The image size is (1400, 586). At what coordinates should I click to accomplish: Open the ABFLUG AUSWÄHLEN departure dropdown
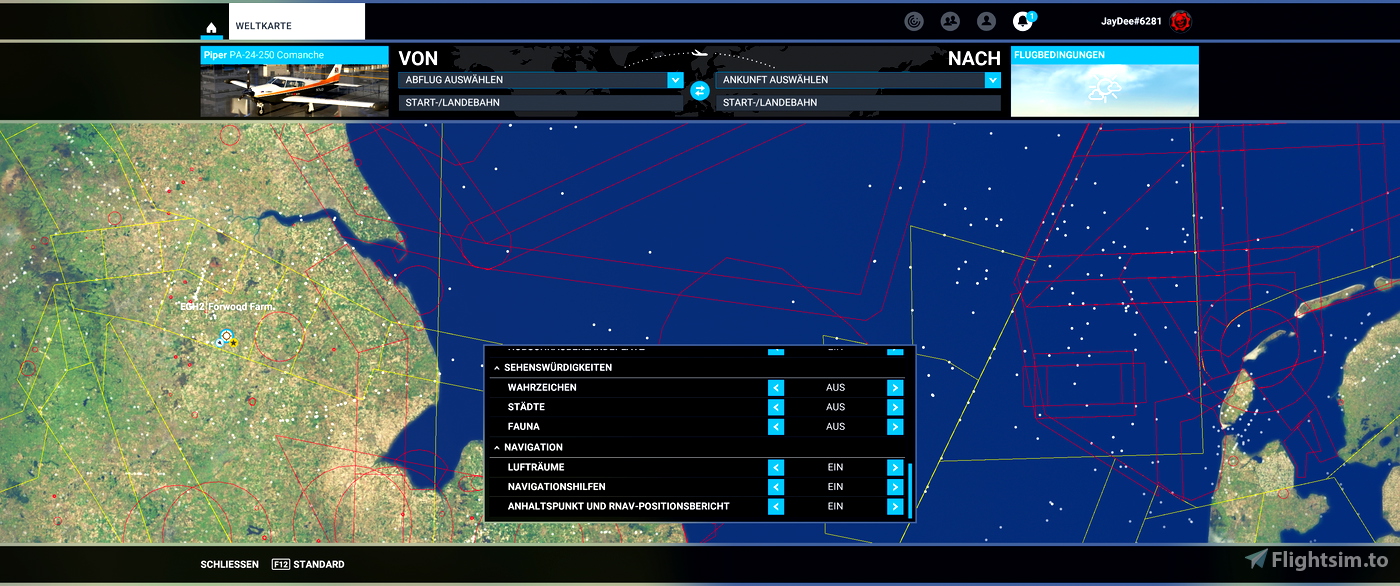[x=540, y=80]
